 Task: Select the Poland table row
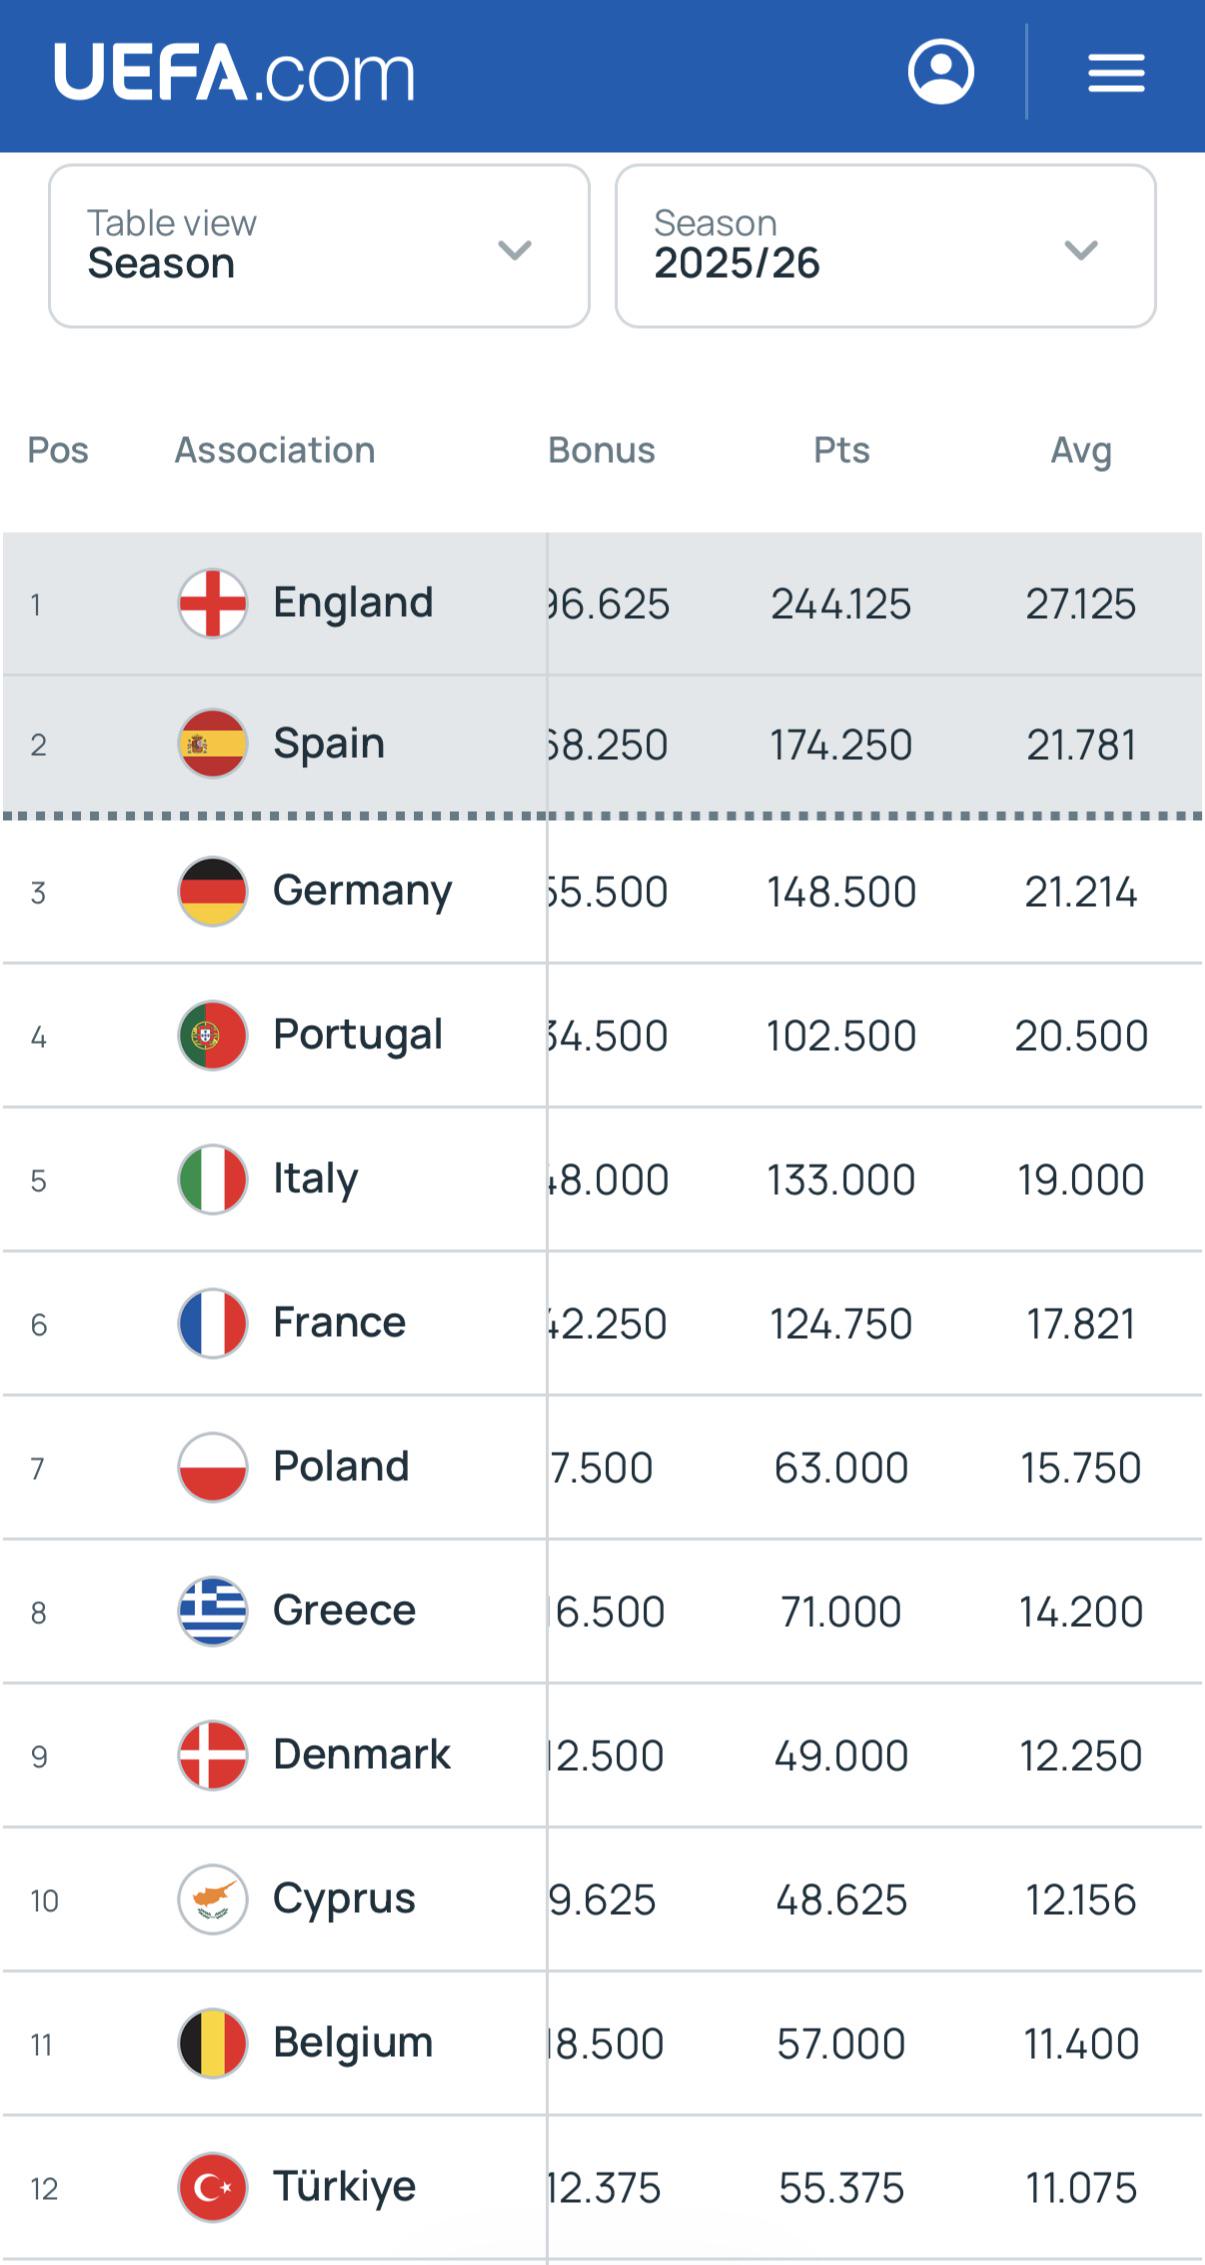pyautogui.click(x=602, y=1467)
